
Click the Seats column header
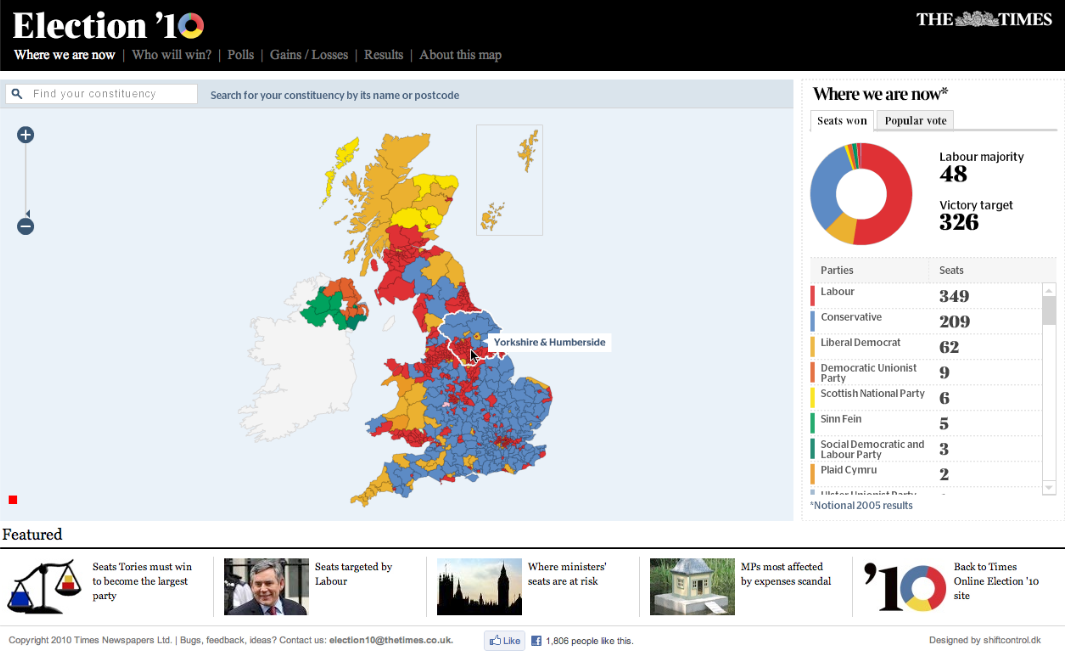[951, 270]
